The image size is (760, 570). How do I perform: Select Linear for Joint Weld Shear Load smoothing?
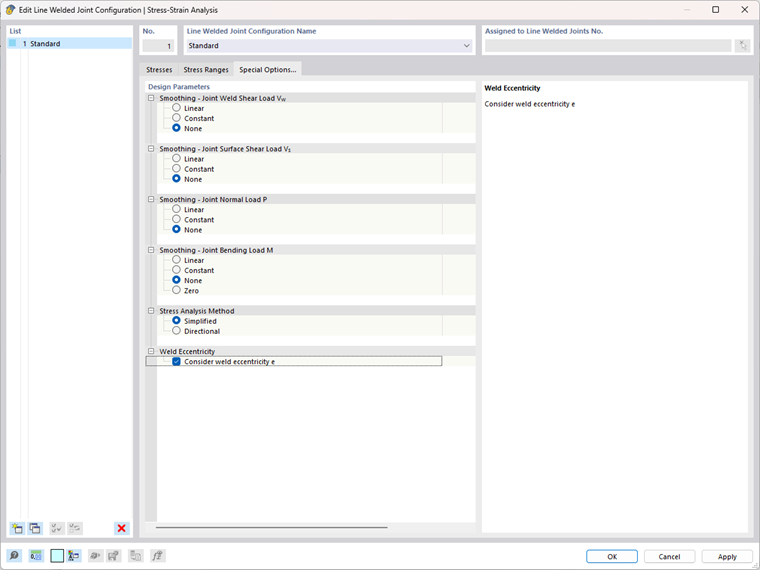pos(176,108)
